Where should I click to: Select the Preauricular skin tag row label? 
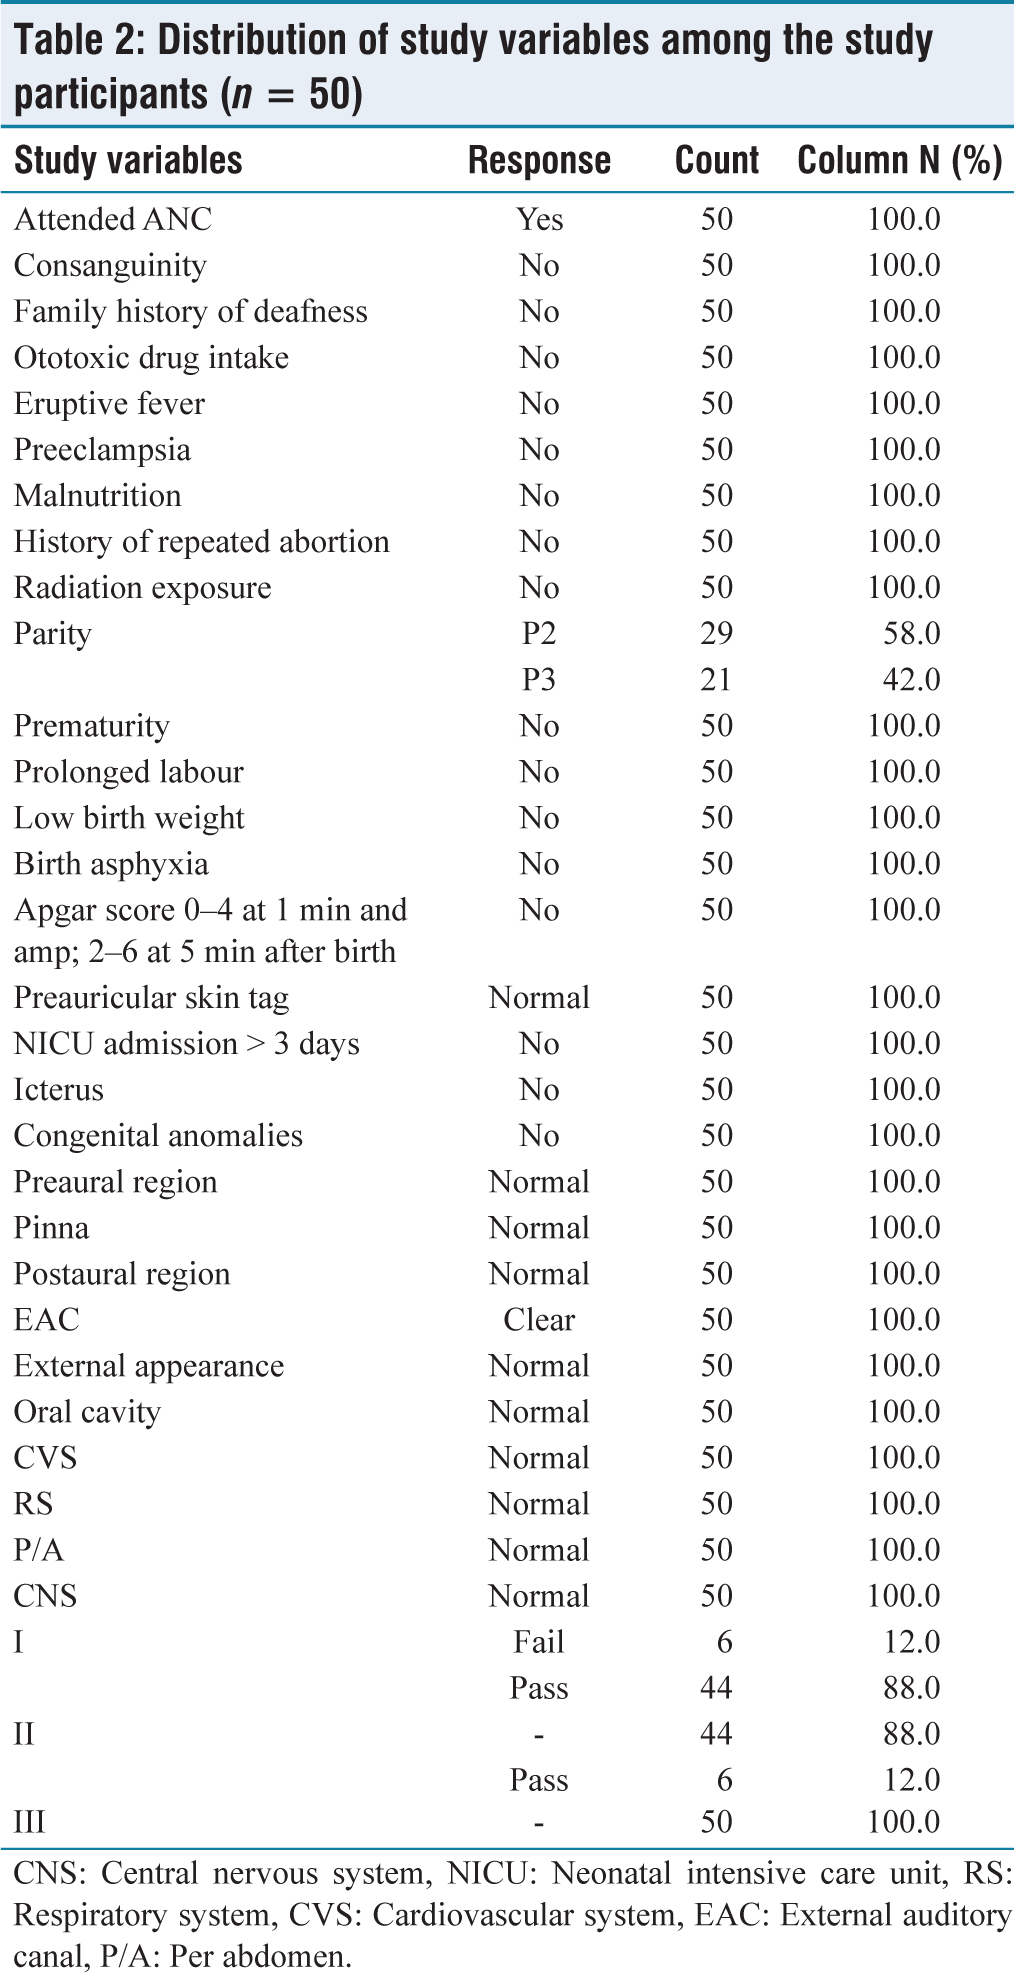pyautogui.click(x=151, y=998)
